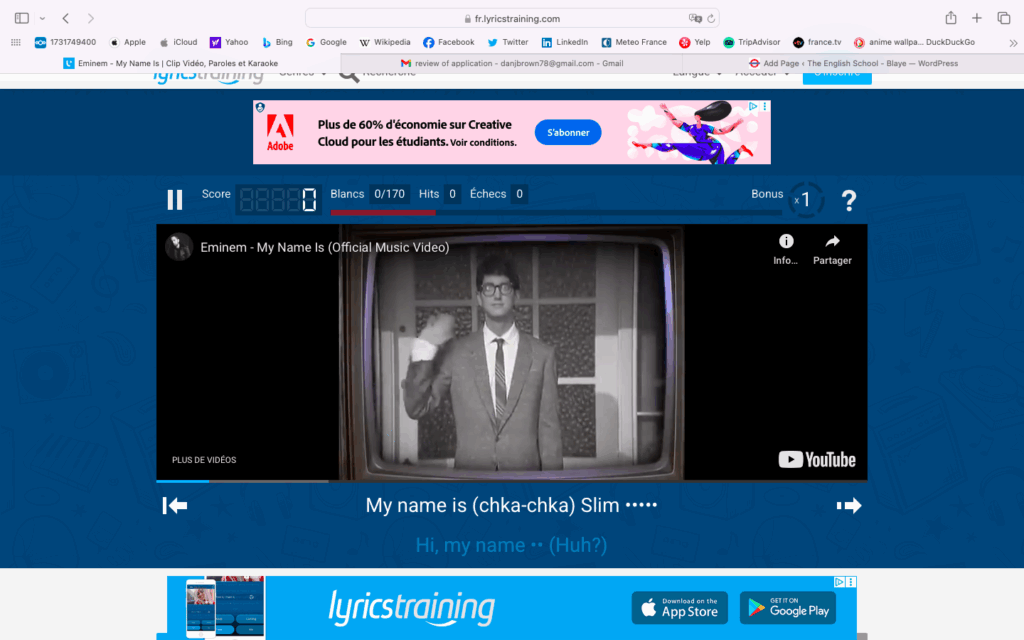Reload the page
Image resolution: width=1024 pixels, height=640 pixels.
pos(711,18)
